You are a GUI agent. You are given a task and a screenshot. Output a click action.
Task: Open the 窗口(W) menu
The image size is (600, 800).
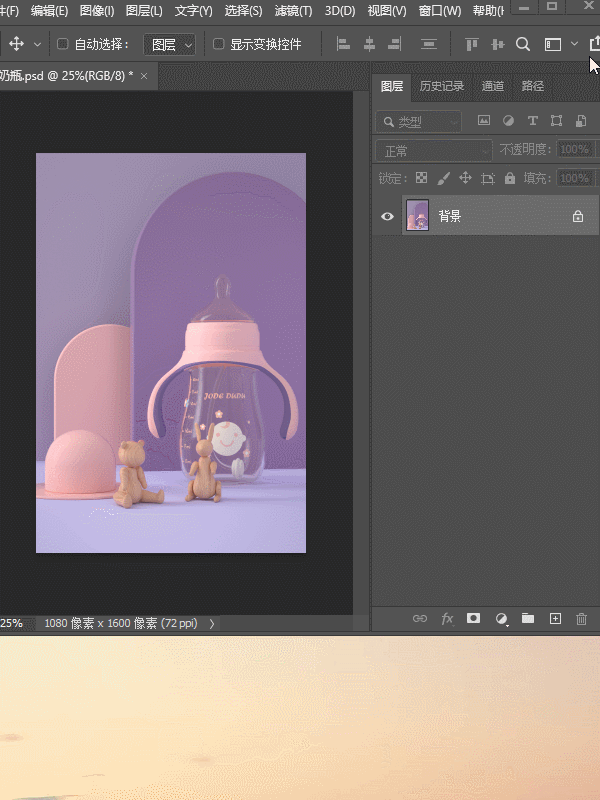coord(440,10)
